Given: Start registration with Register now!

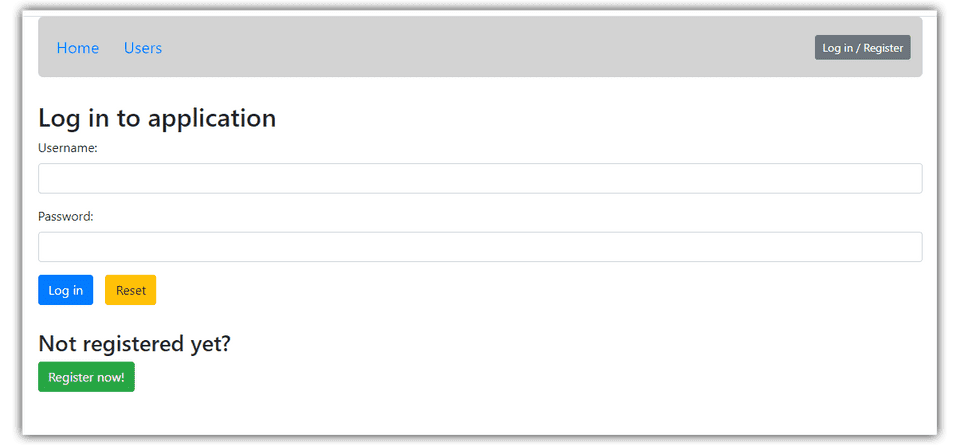Looking at the screenshot, I should [x=86, y=377].
